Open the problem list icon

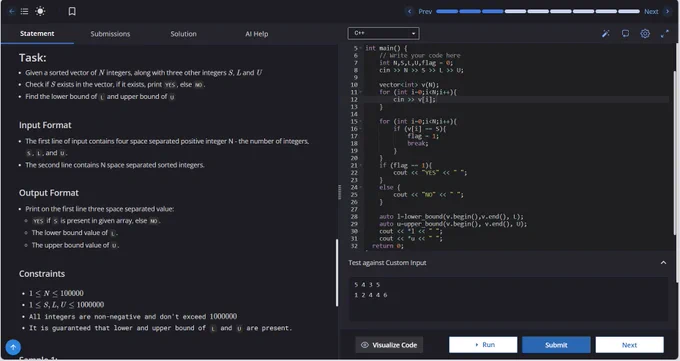coord(25,11)
